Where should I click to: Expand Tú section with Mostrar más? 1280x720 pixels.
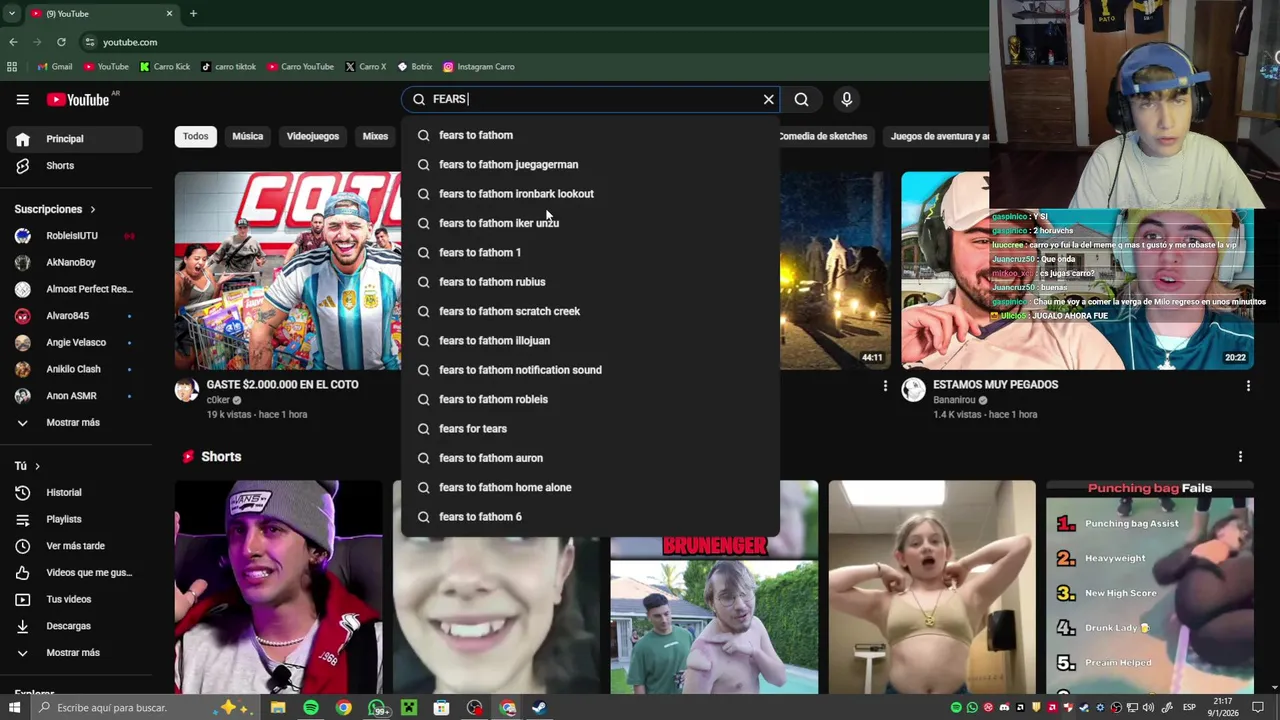(x=75, y=653)
